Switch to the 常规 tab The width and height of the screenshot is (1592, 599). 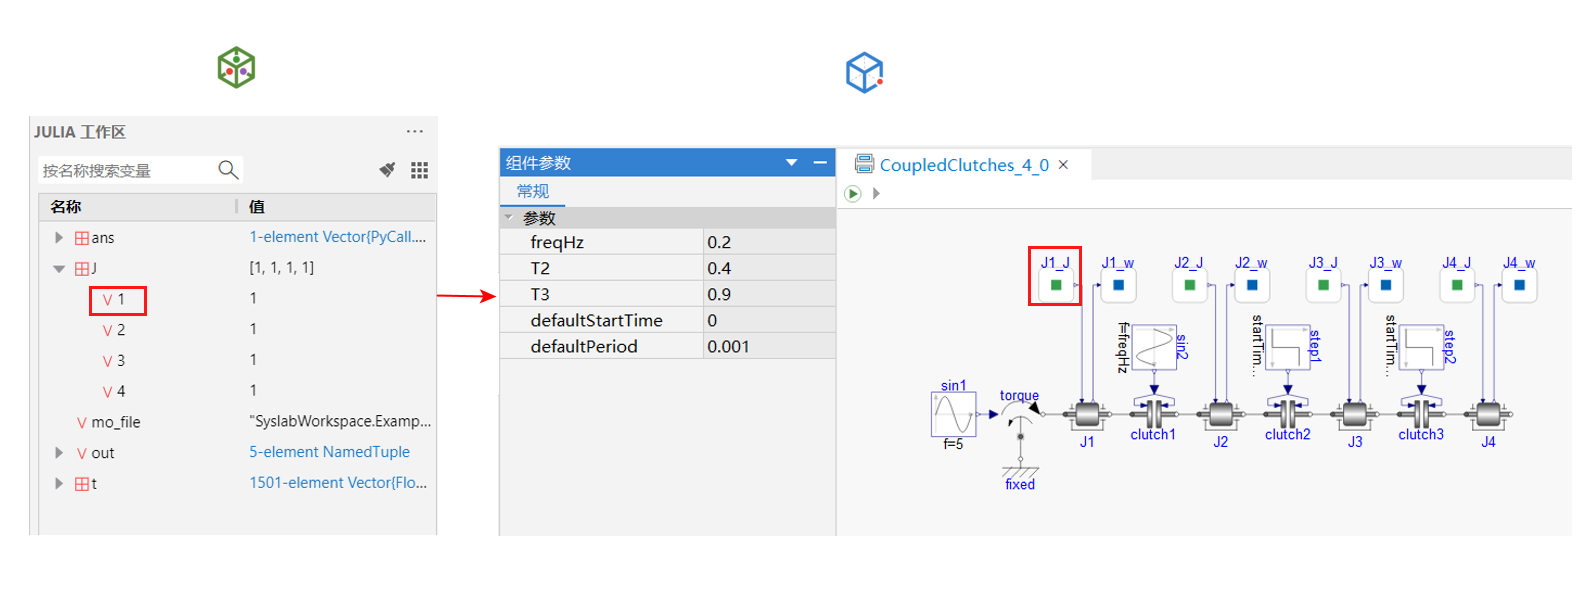pyautogui.click(x=532, y=191)
